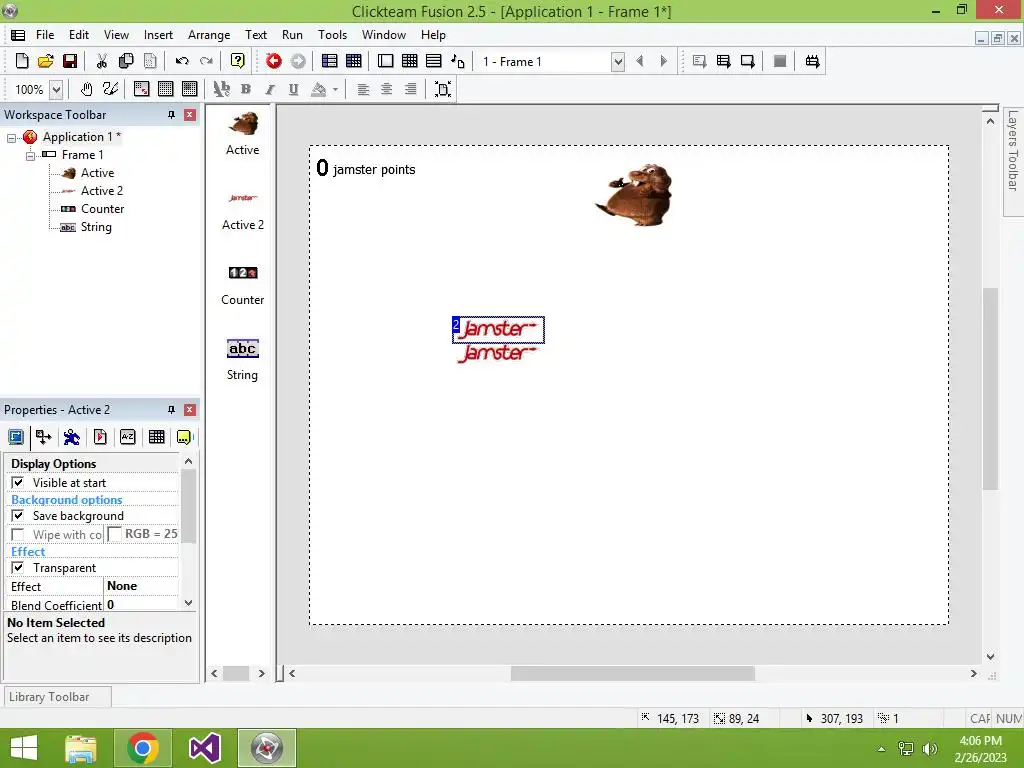Open the Arrange menu
This screenshot has width=1024, height=768.
209,35
